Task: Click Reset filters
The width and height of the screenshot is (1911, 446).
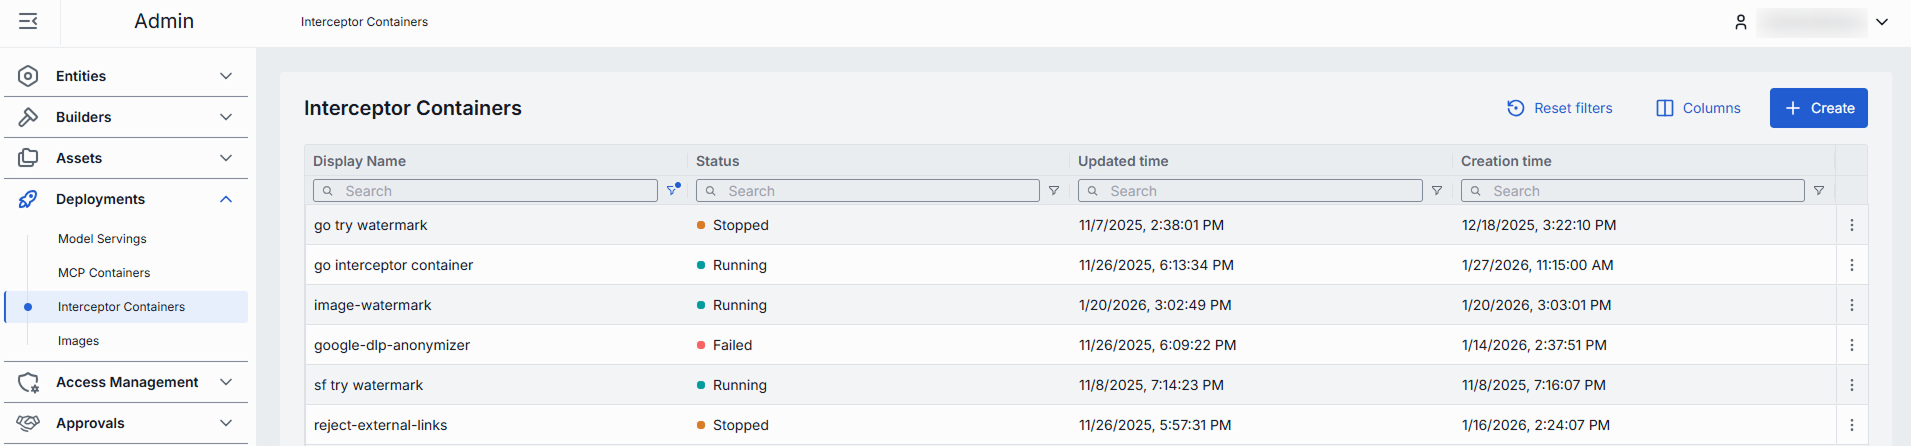Action: tap(1560, 108)
